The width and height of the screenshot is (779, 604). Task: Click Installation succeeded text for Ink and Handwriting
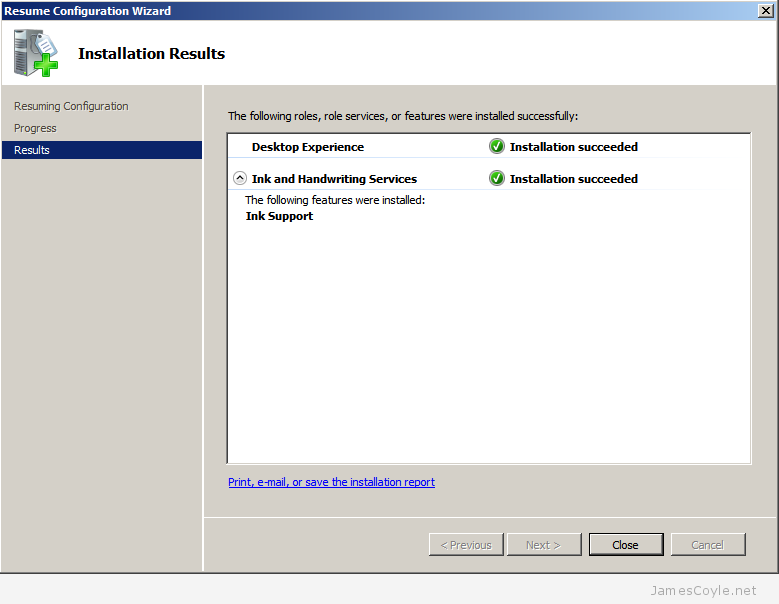tap(574, 179)
